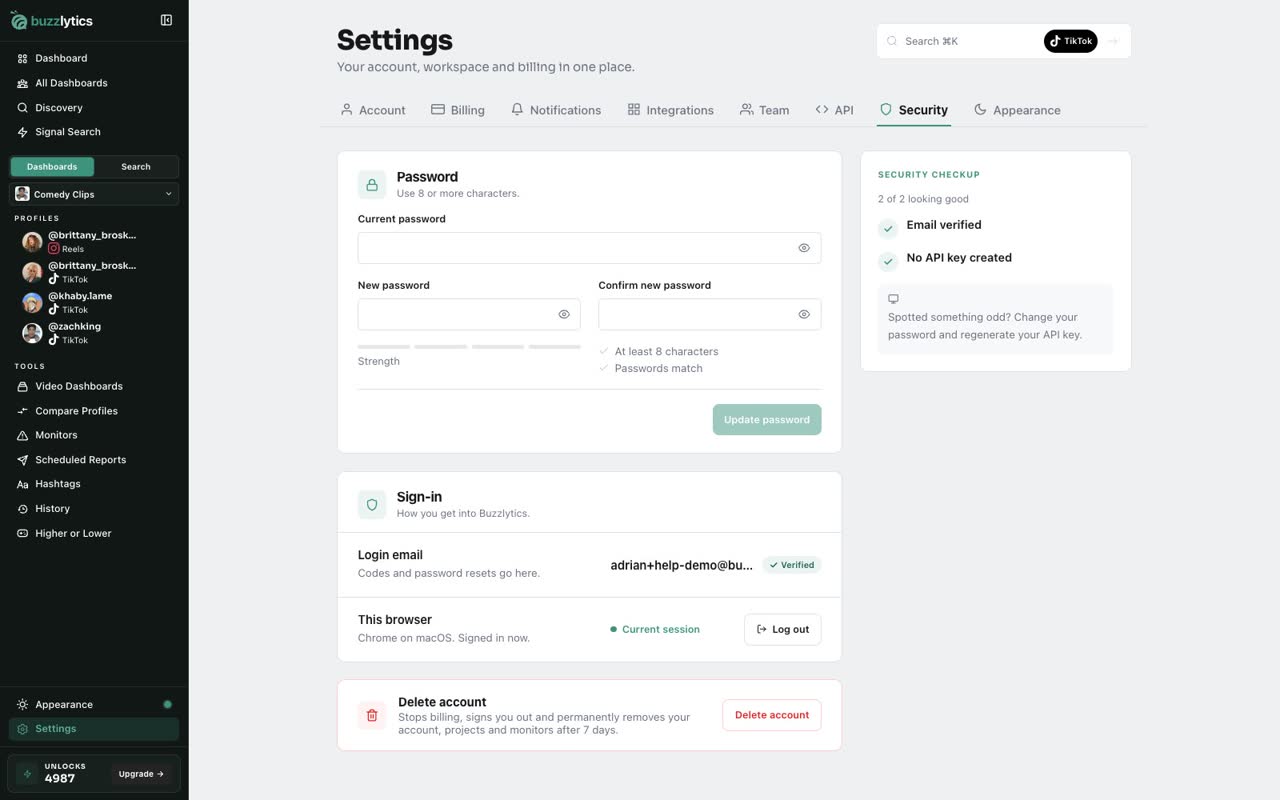Viewport: 1280px width, 800px height.
Task: Click the Buzzlytics logo
Action: pos(52,20)
